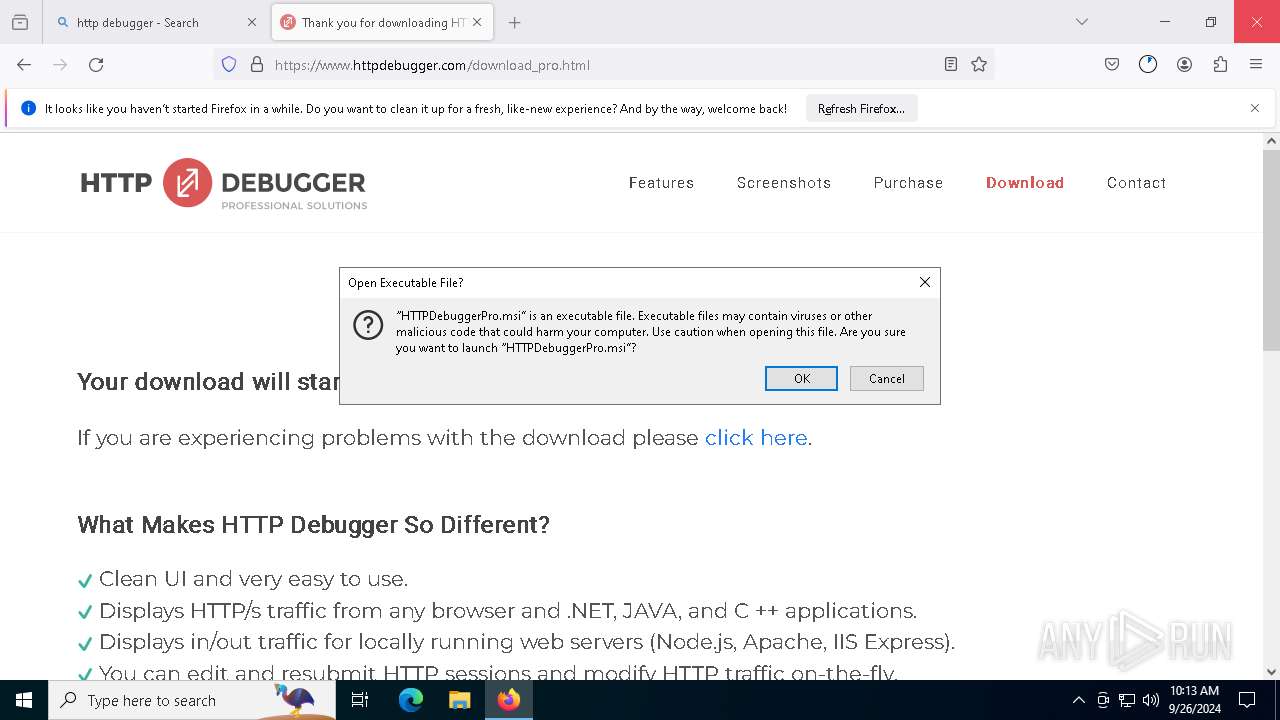Click the info icon in the notification bar
The width and height of the screenshot is (1280, 720).
click(x=28, y=108)
